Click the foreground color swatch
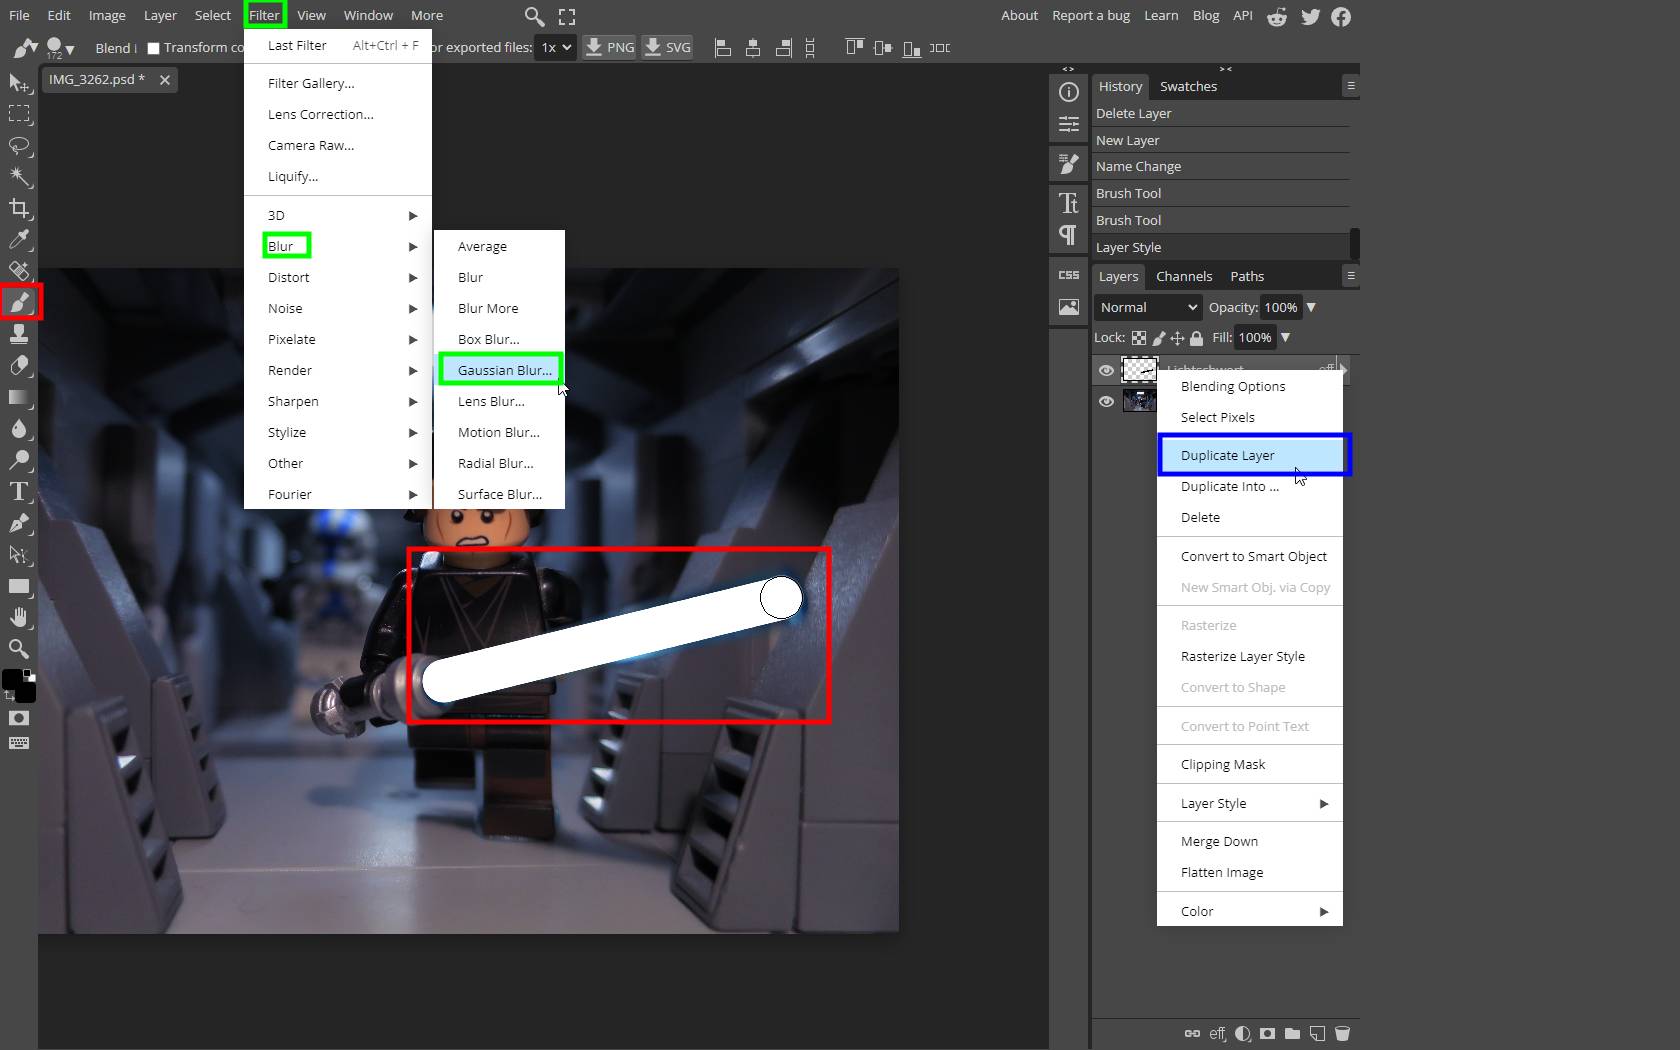1680x1050 pixels. point(12,680)
